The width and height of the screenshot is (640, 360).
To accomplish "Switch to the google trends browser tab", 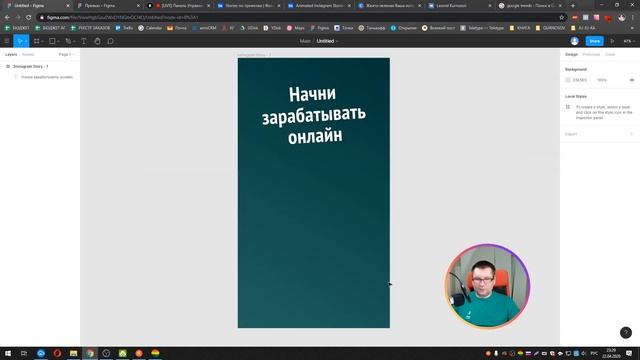I will 531,6.
